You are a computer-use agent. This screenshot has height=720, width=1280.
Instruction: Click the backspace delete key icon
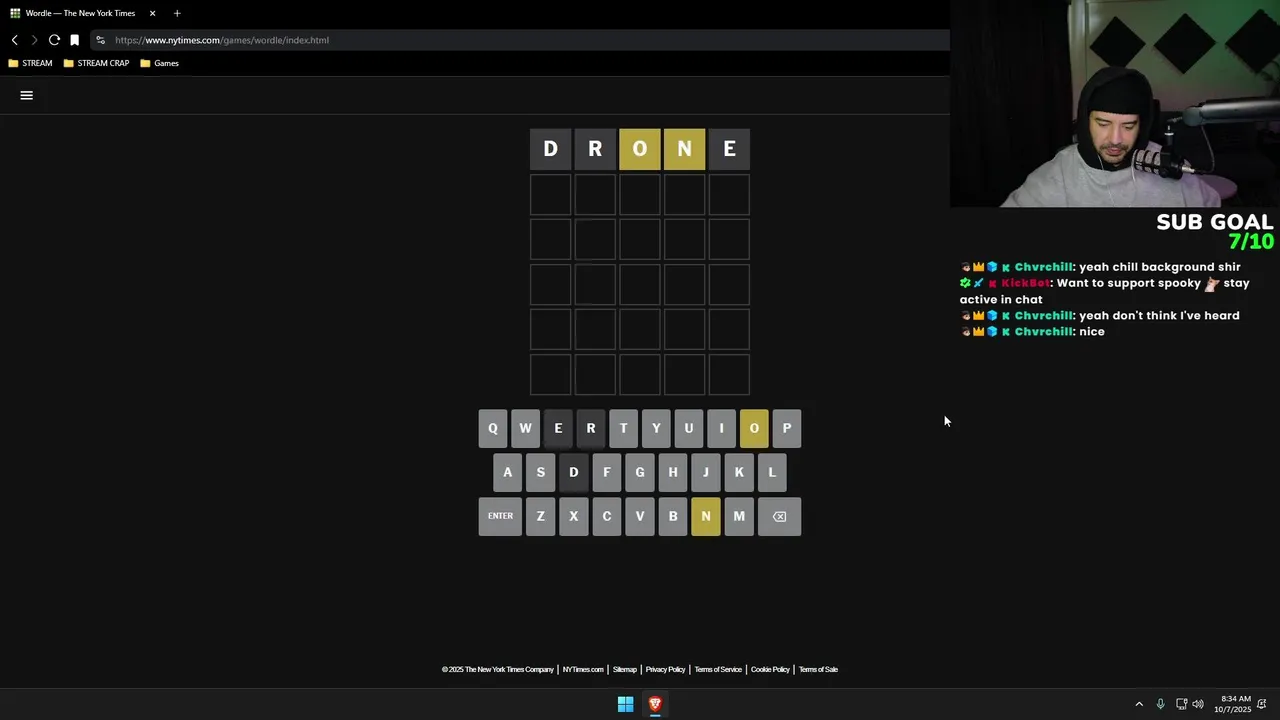(x=779, y=516)
